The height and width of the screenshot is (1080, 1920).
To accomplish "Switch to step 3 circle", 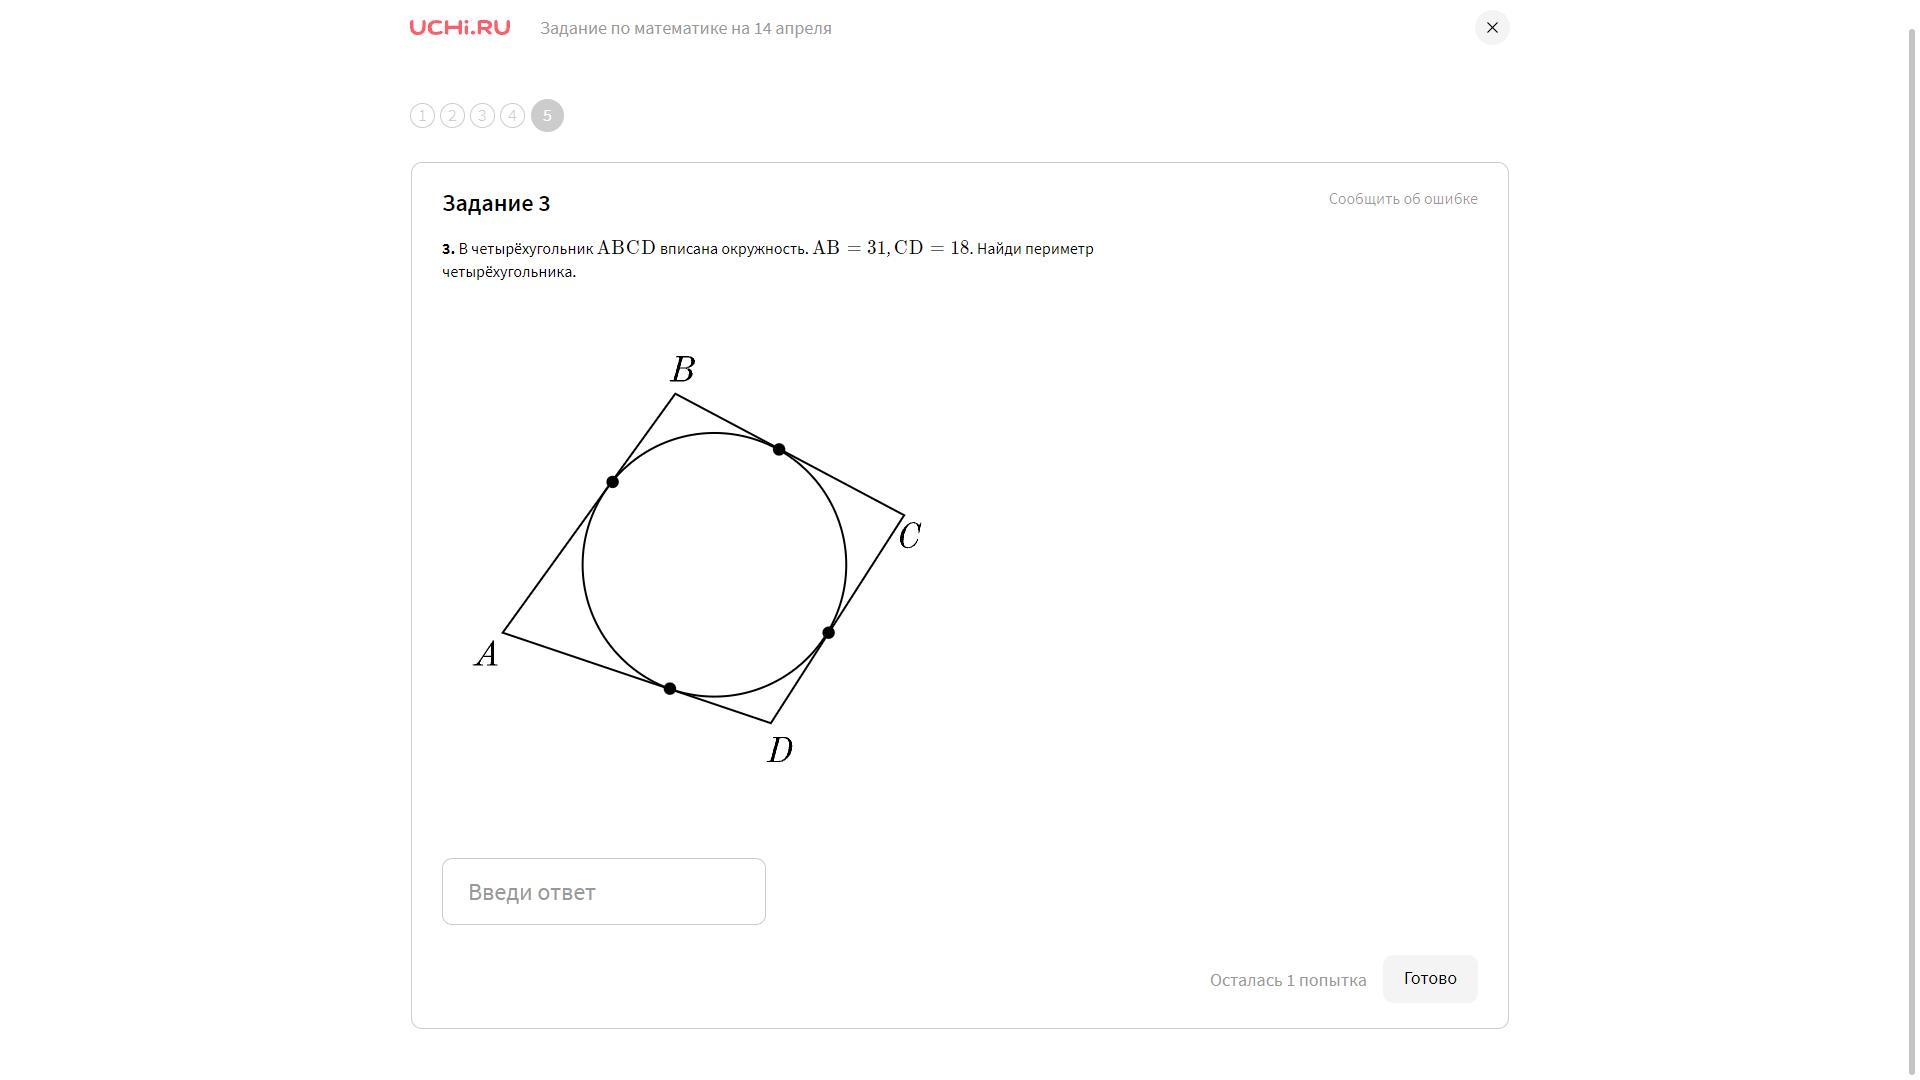I will tap(482, 116).
